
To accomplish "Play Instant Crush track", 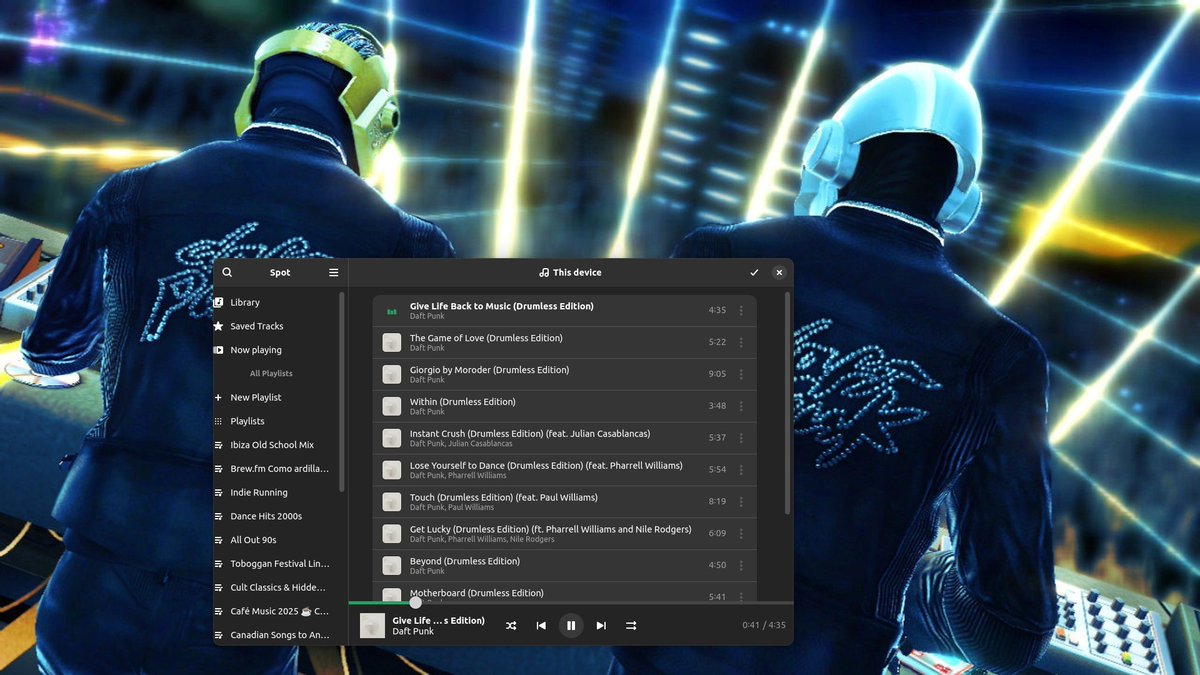I will [565, 438].
